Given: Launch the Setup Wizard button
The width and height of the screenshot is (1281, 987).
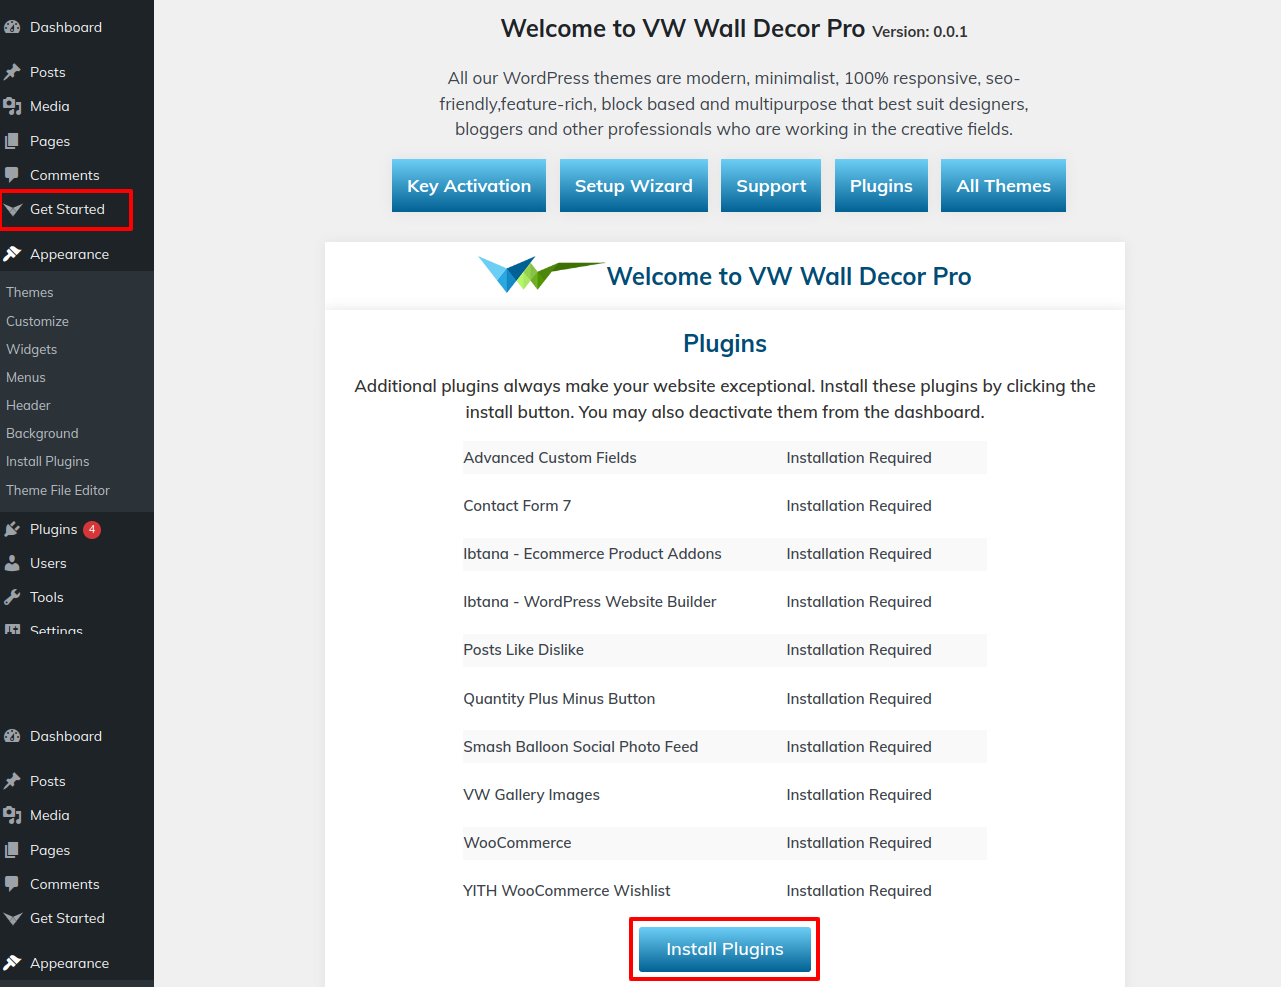Looking at the screenshot, I should 634,186.
